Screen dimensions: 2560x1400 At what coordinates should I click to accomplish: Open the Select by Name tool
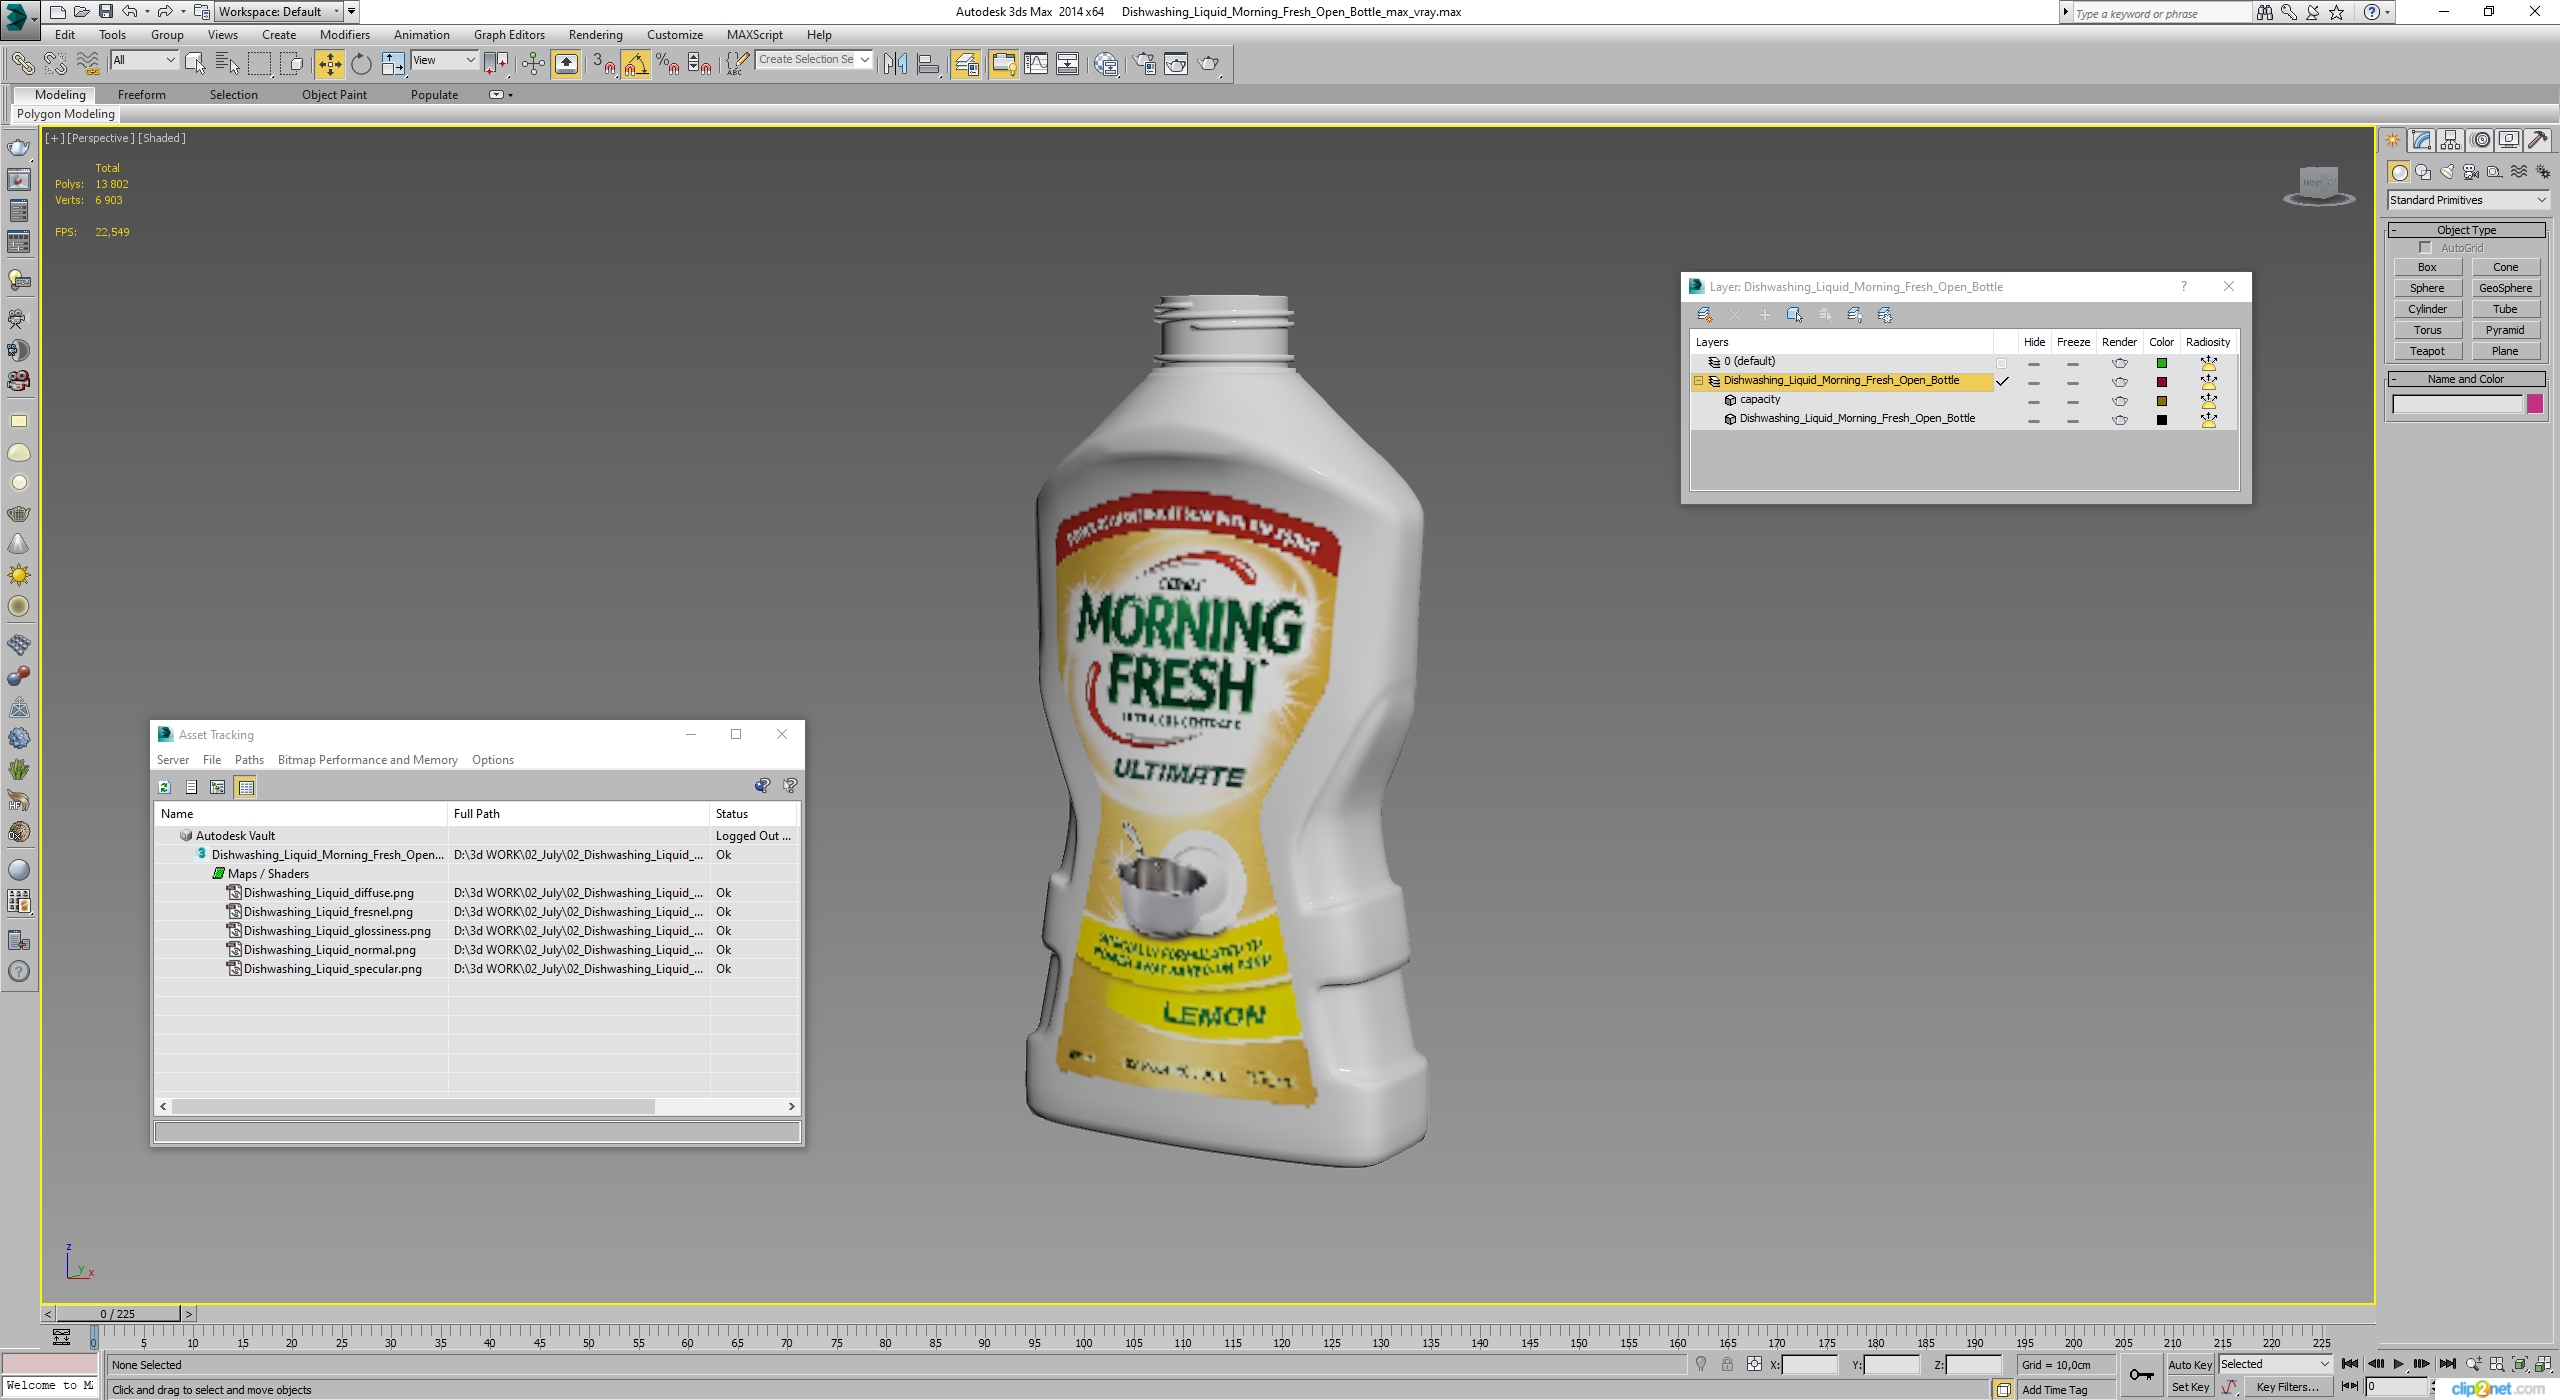[x=227, y=64]
